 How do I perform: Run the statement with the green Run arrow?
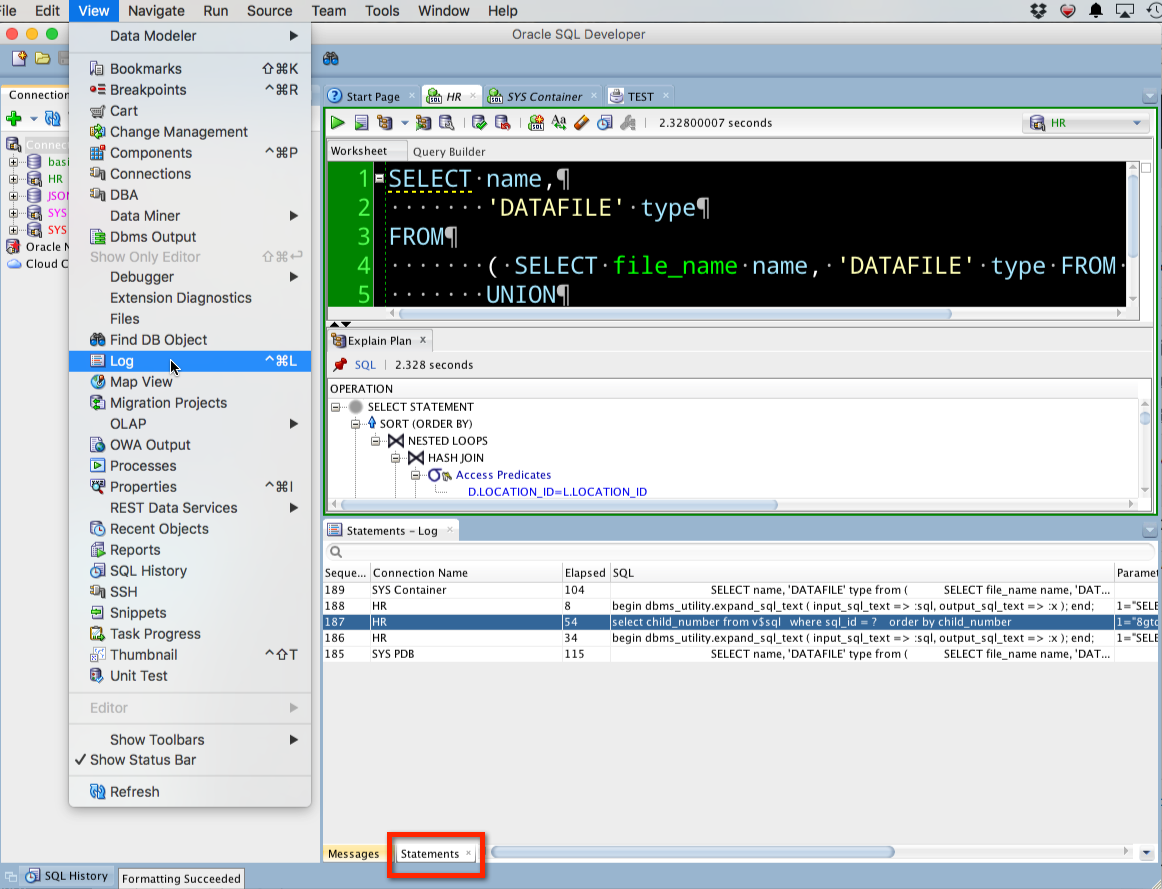coord(337,121)
